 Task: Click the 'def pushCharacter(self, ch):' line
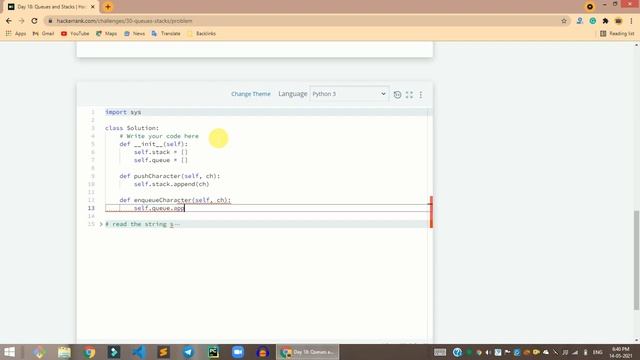coord(169,176)
